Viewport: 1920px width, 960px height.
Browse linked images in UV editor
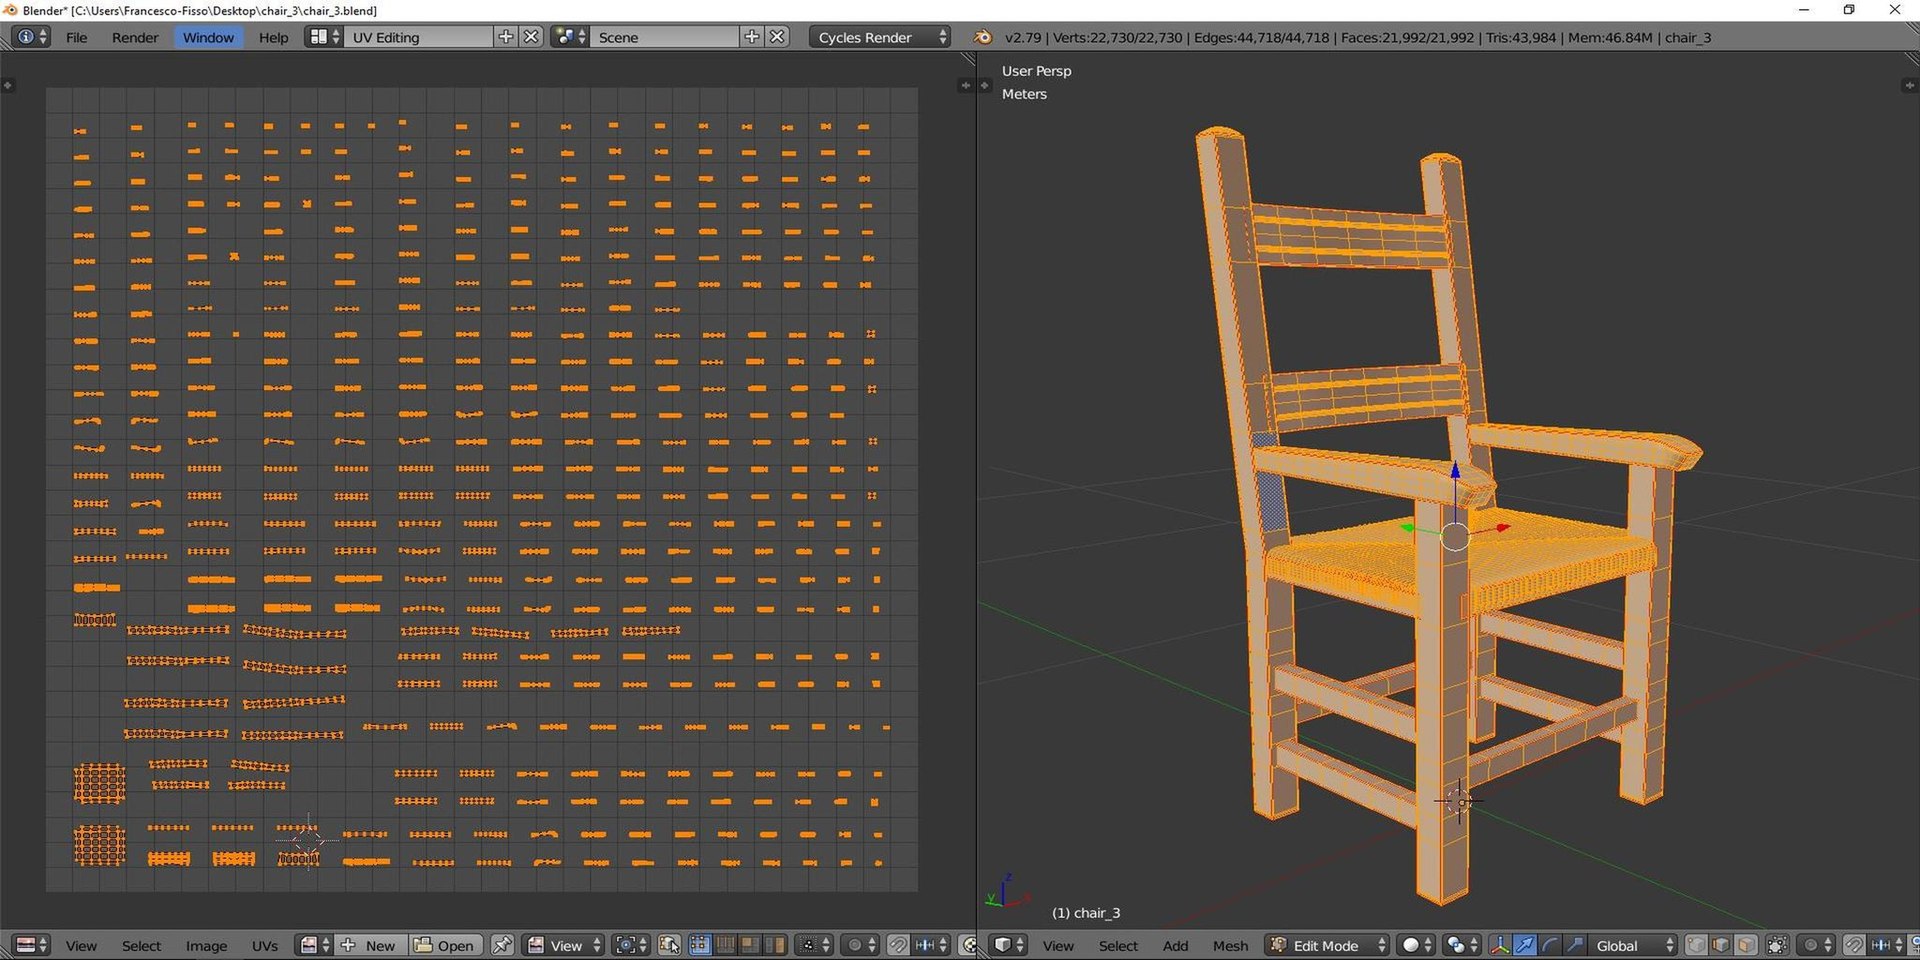point(315,945)
